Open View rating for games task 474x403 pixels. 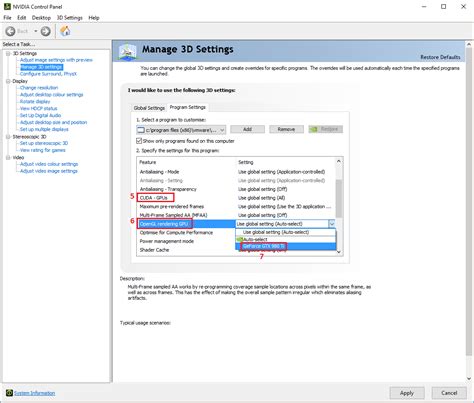(43, 150)
